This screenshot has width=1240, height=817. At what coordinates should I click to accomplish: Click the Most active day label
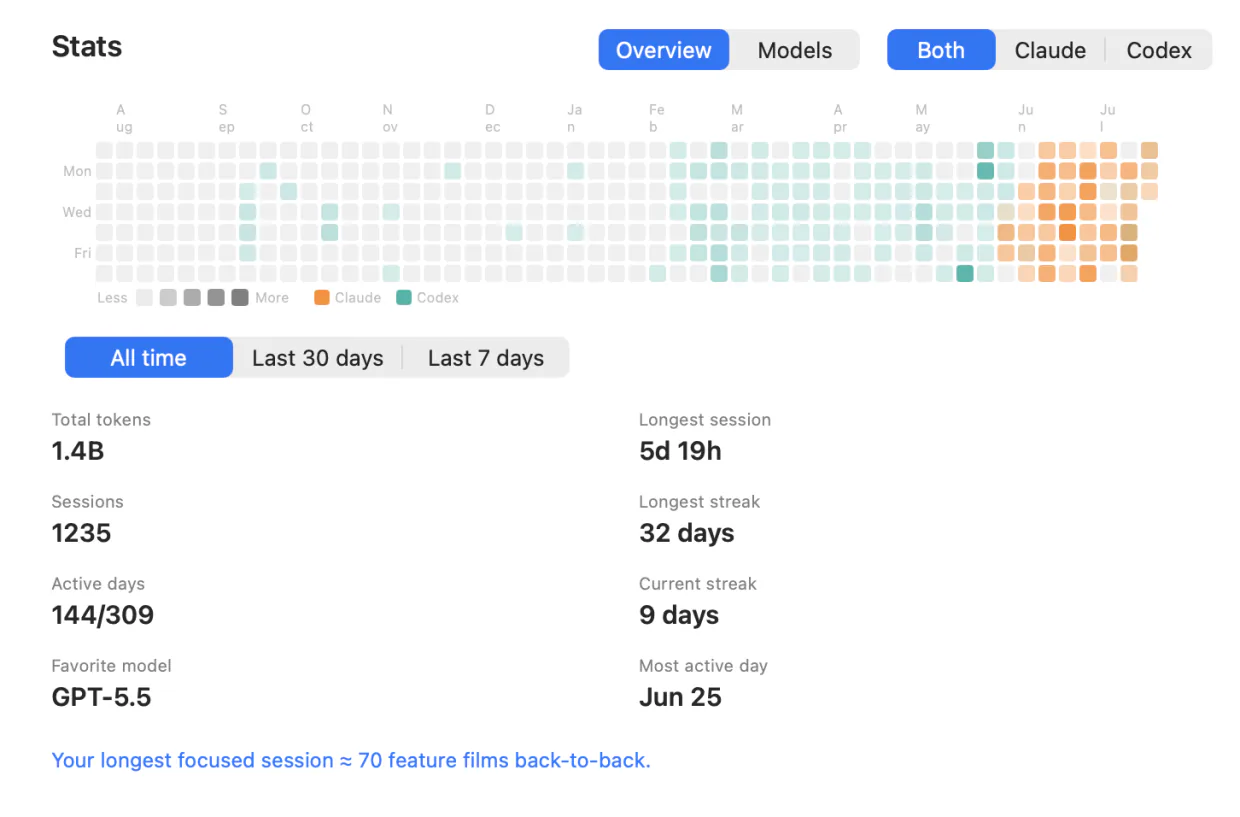(x=703, y=666)
